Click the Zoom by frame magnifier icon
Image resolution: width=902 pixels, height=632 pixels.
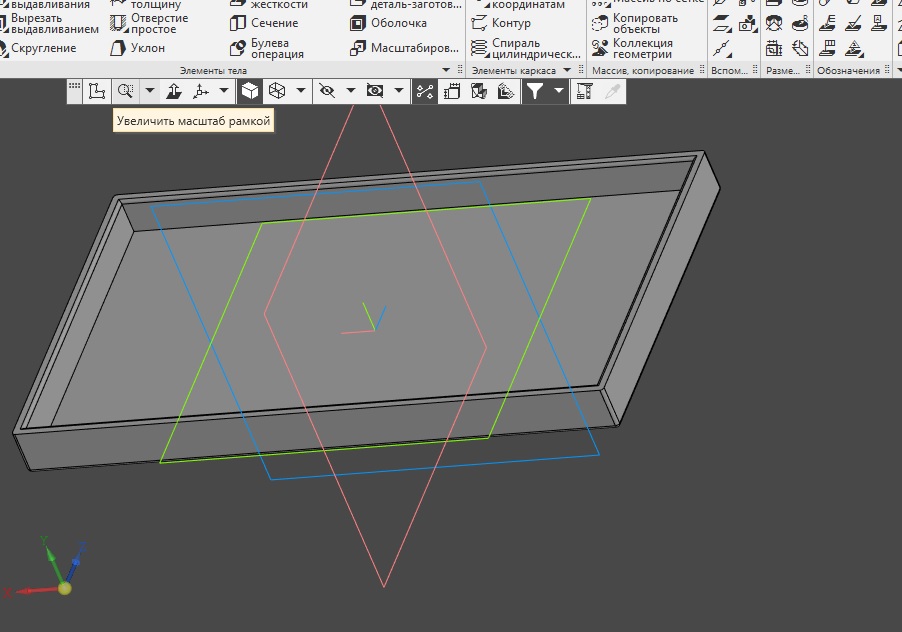tap(125, 91)
